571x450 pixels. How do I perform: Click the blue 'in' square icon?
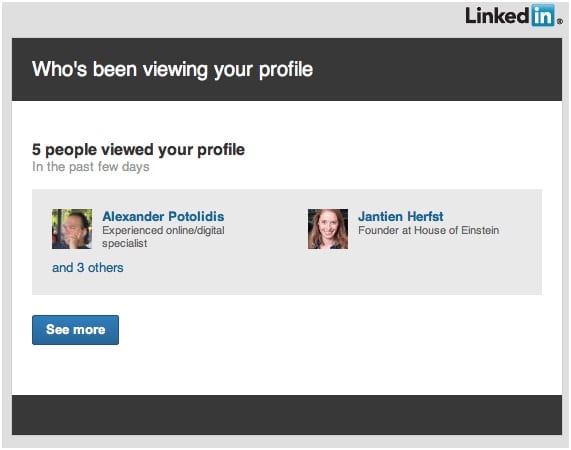tap(543, 16)
